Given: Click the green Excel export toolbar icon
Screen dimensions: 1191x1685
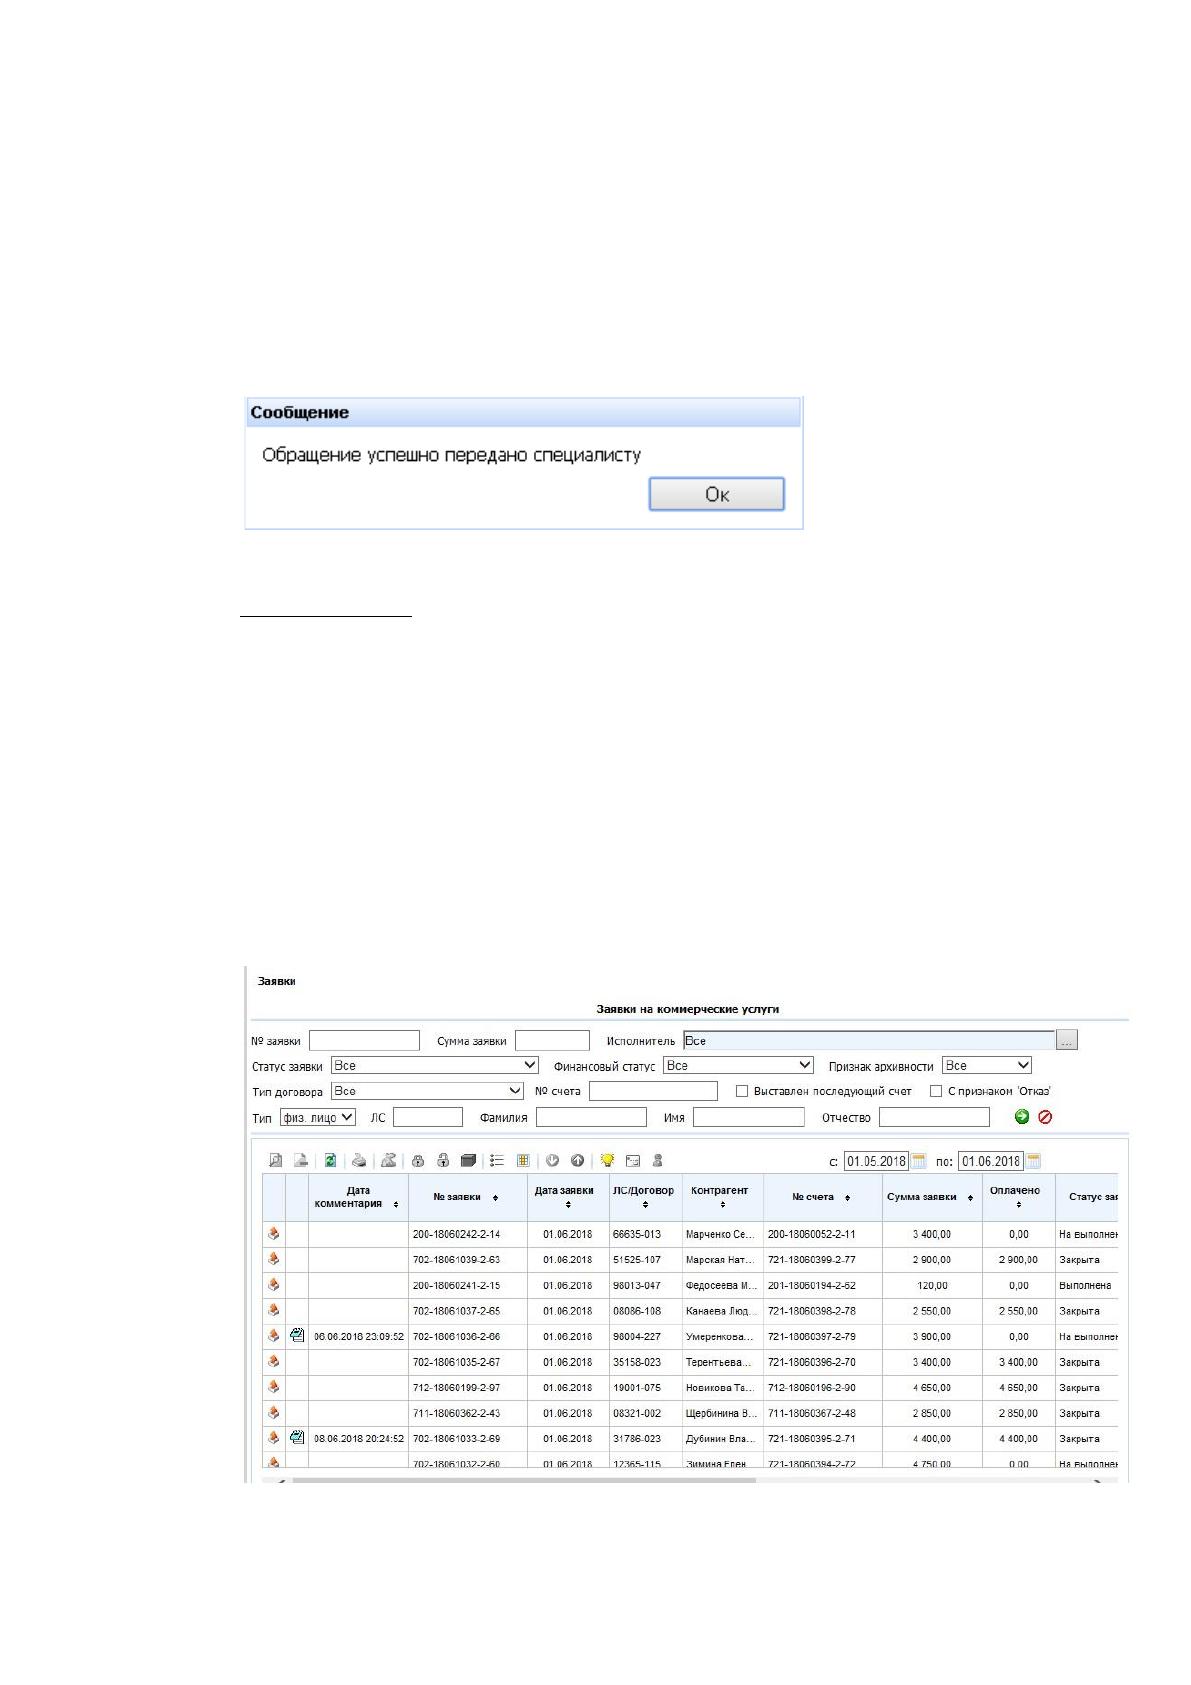Looking at the screenshot, I should (x=330, y=1161).
